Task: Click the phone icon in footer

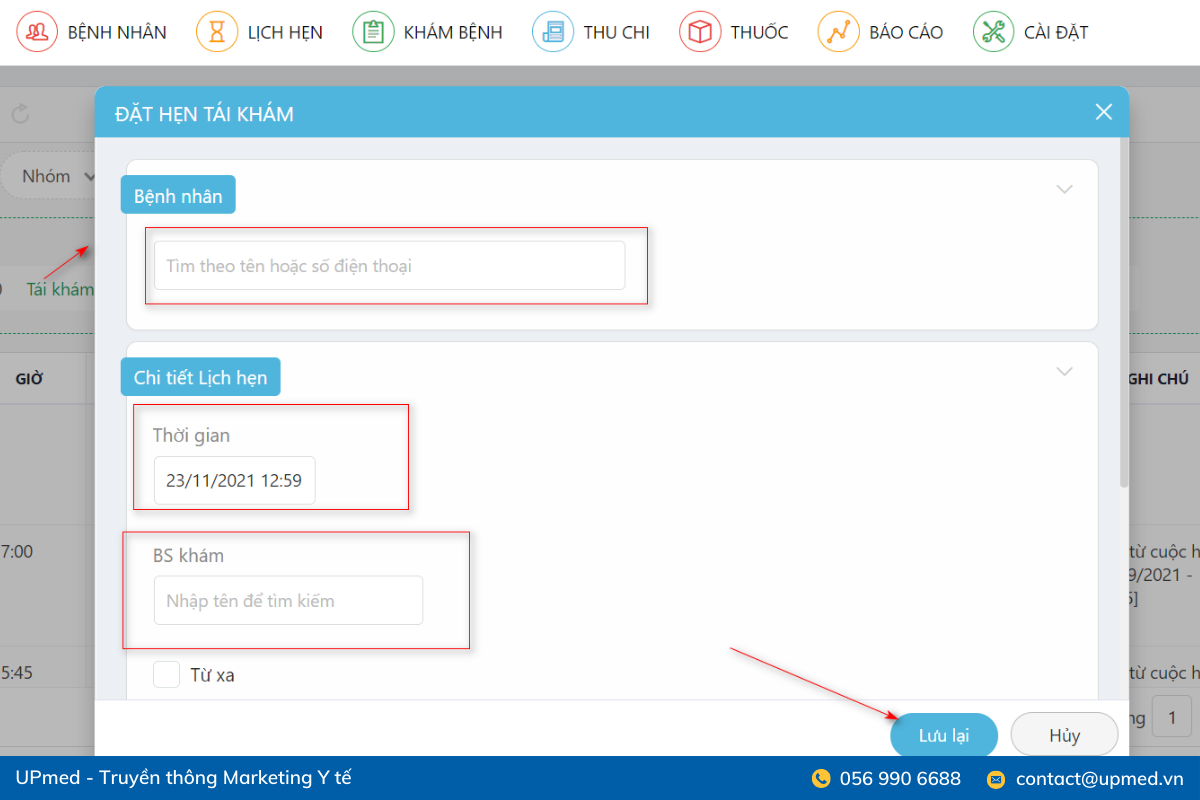Action: (x=821, y=779)
